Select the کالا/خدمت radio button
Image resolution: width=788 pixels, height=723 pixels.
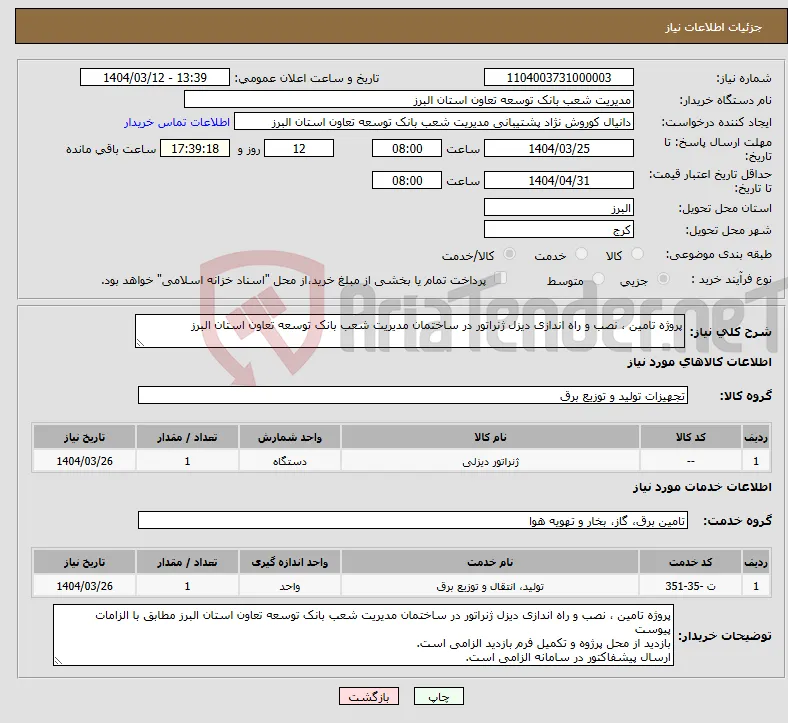tap(510, 254)
